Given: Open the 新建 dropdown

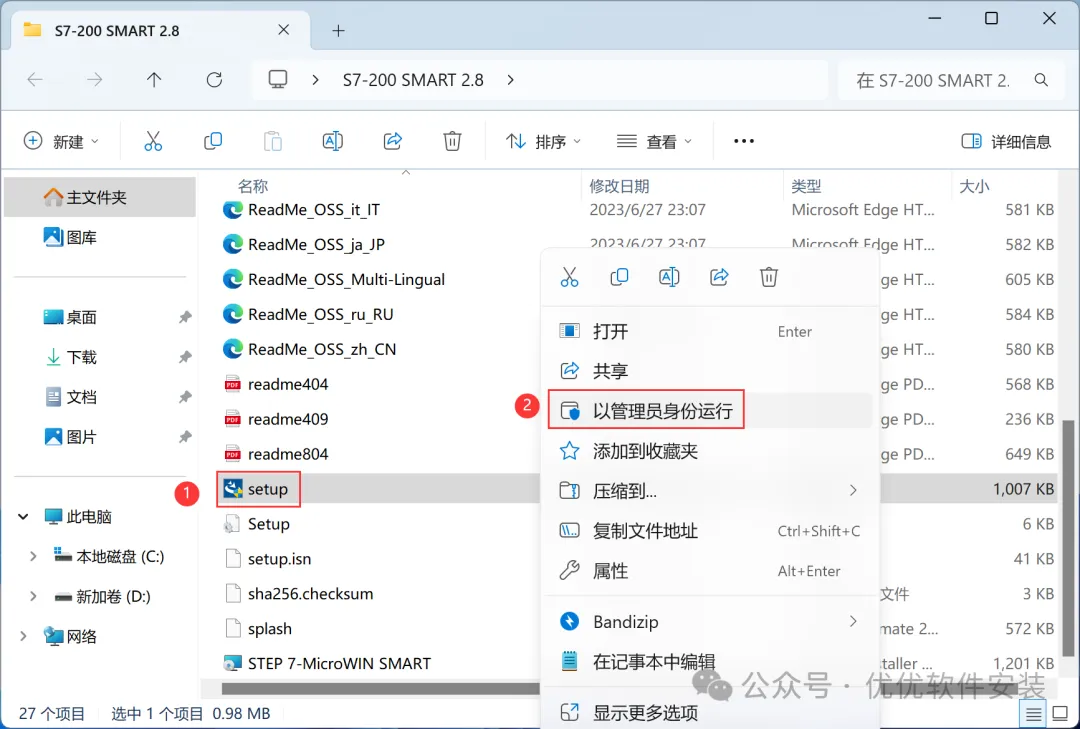Looking at the screenshot, I should pos(61,141).
